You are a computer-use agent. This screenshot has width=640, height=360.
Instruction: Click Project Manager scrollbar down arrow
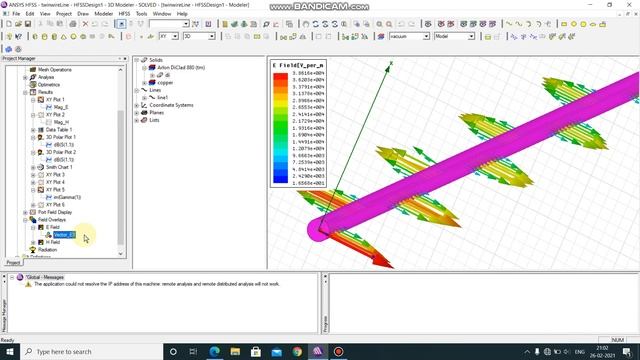(x=120, y=253)
